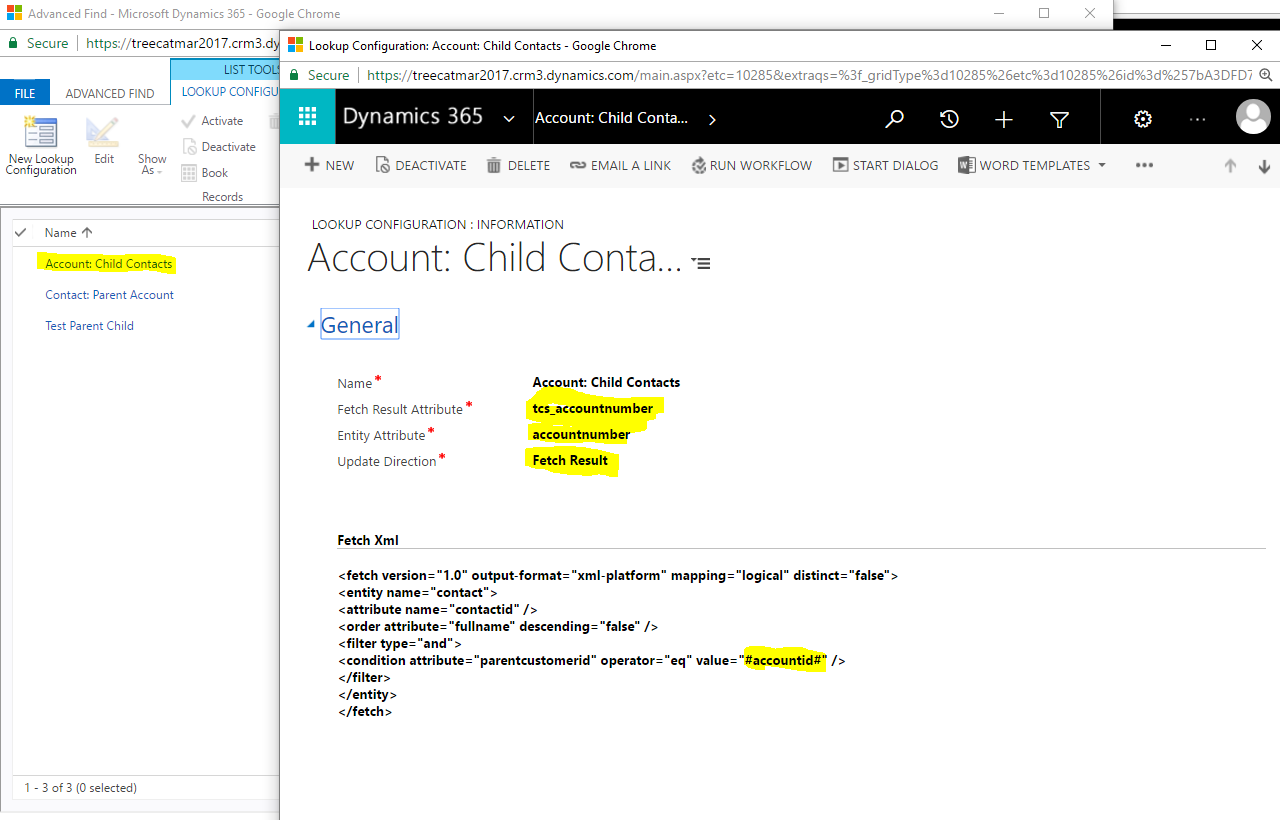Sort by the Name column header

[68, 232]
